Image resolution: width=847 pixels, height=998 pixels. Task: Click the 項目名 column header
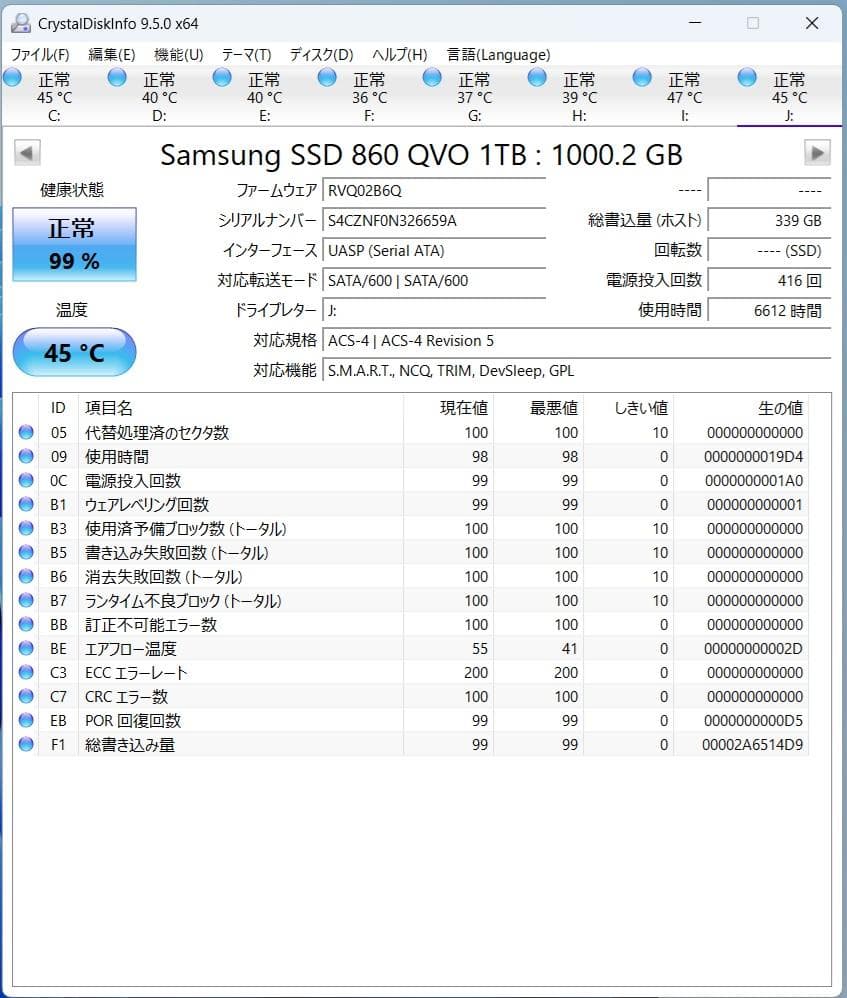pos(241,408)
